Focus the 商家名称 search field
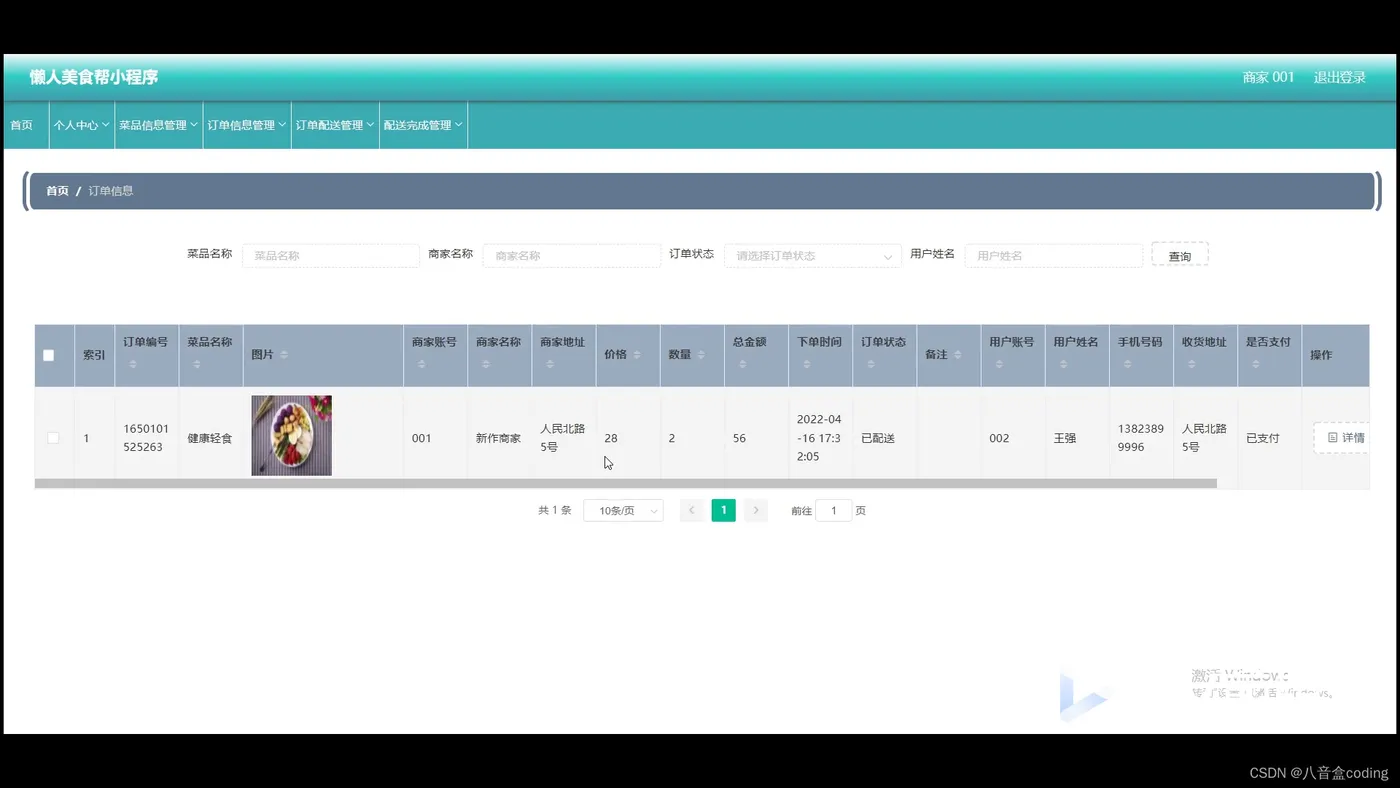1400x788 pixels. point(572,256)
